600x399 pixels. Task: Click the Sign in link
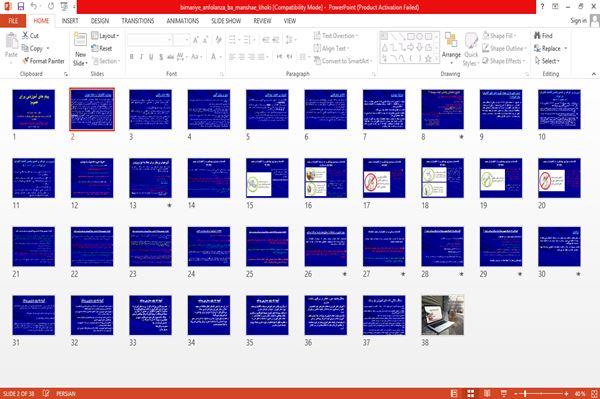point(578,21)
